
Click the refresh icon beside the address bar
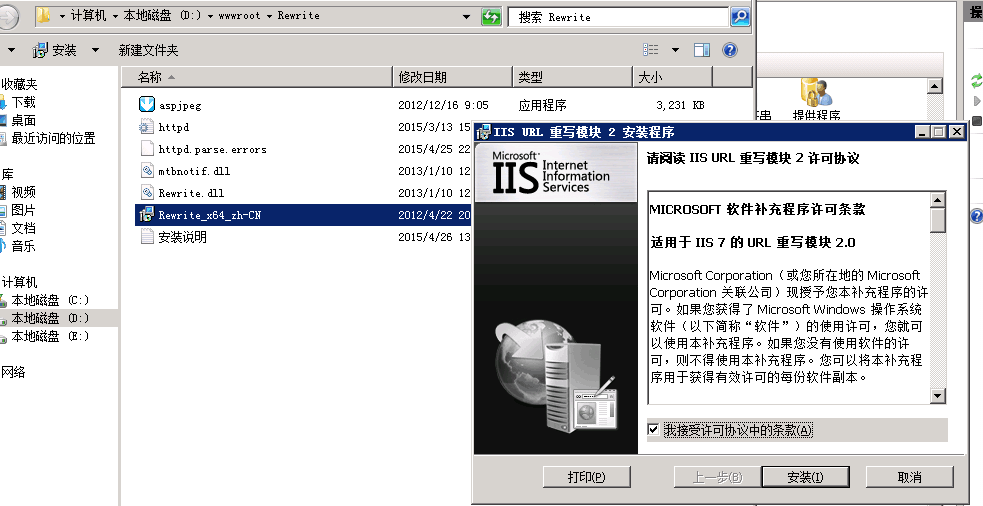click(x=492, y=17)
